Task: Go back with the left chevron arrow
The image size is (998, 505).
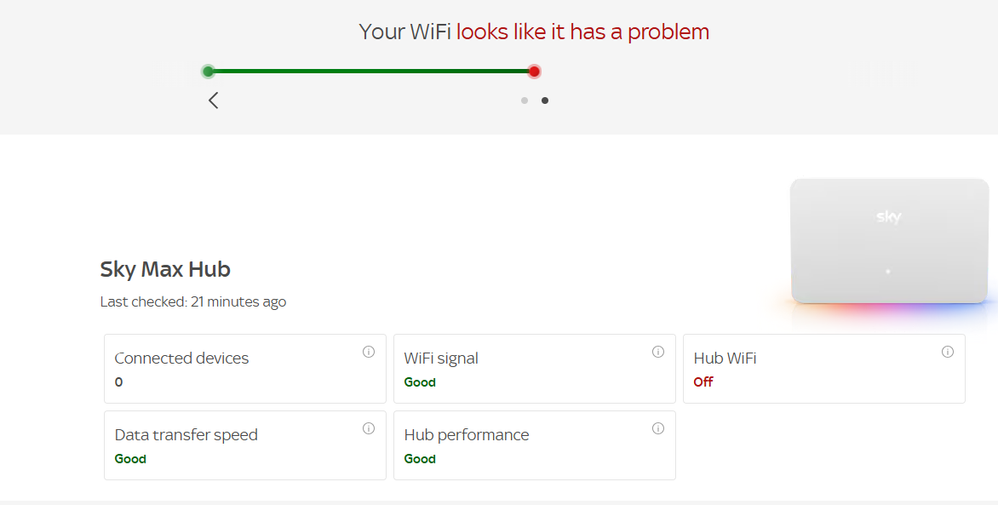Action: (213, 100)
